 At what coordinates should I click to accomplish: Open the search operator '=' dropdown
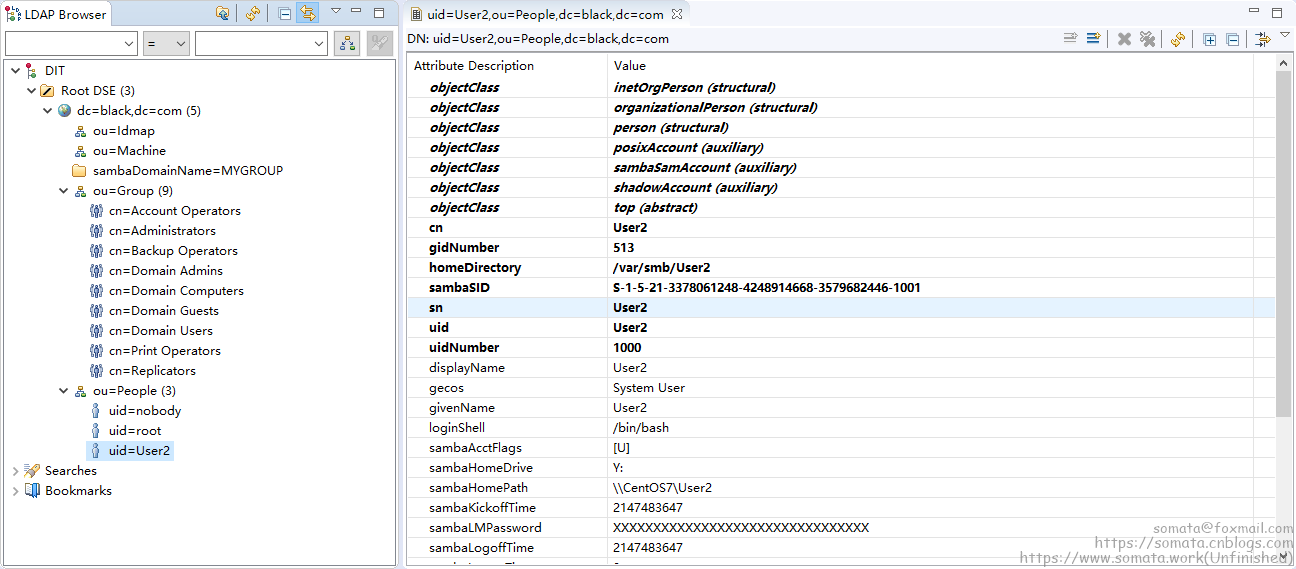[x=166, y=43]
